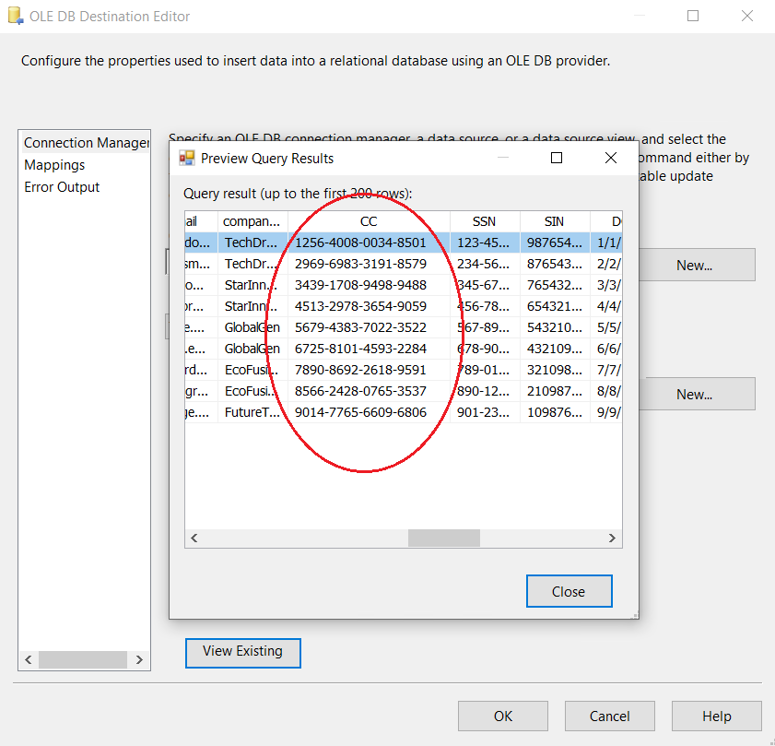The height and width of the screenshot is (746, 775).
Task: Select cell 8566-2428-0765-3537
Action: [369, 391]
